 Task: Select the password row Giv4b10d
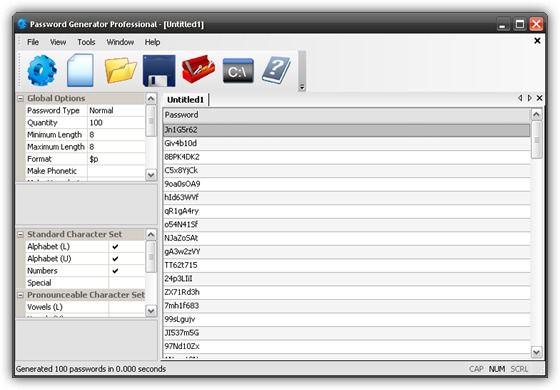[x=346, y=144]
